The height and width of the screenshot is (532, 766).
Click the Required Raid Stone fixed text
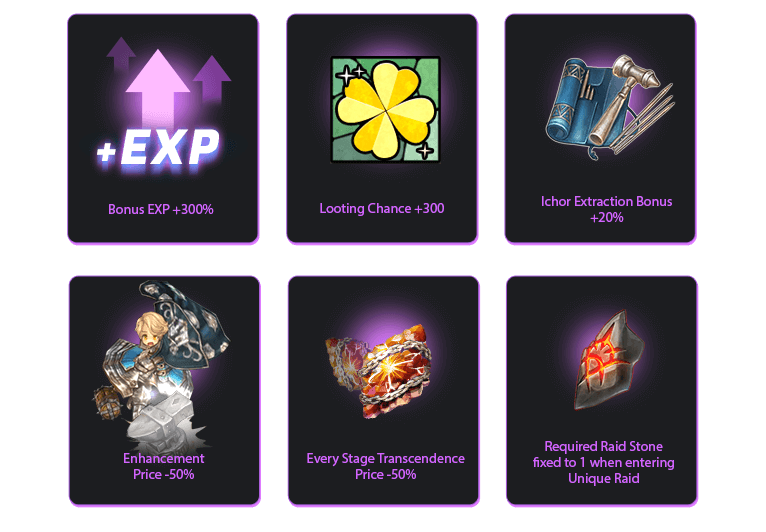click(x=603, y=462)
